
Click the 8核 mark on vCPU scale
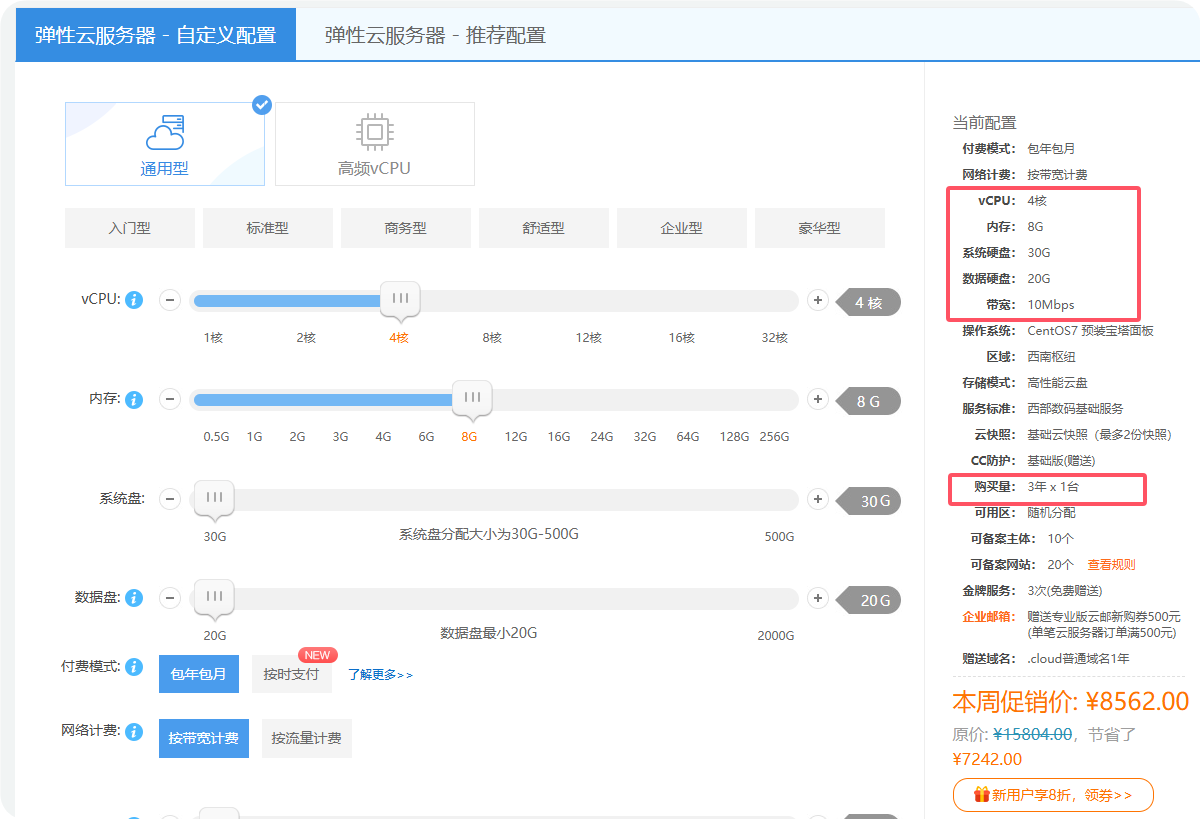[x=492, y=338]
